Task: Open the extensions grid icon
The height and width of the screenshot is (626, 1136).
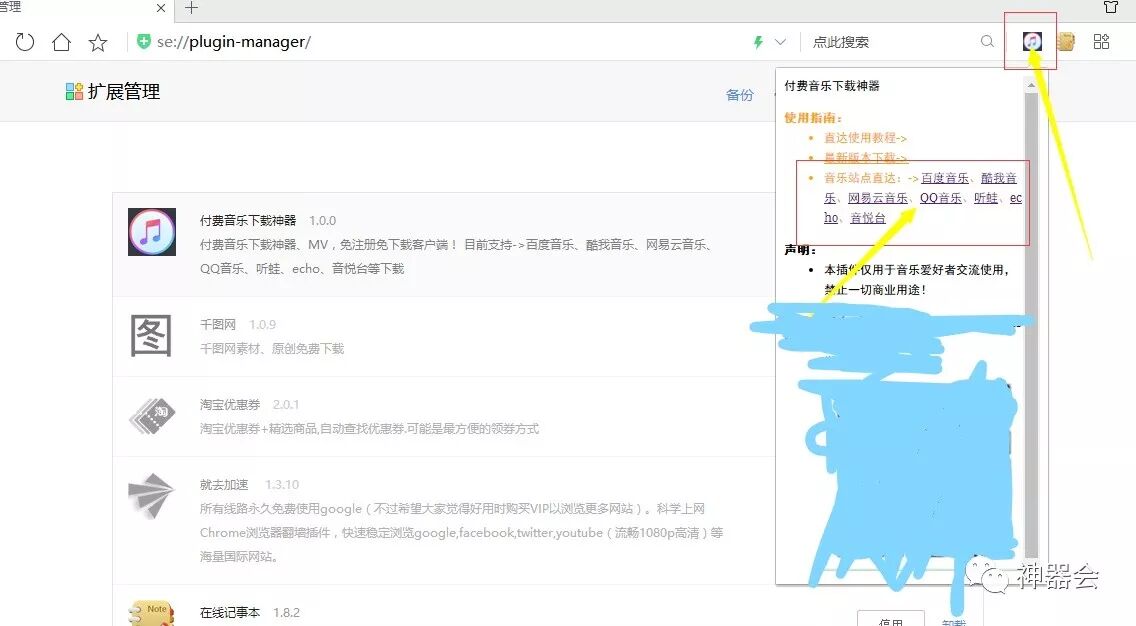Action: (1101, 41)
